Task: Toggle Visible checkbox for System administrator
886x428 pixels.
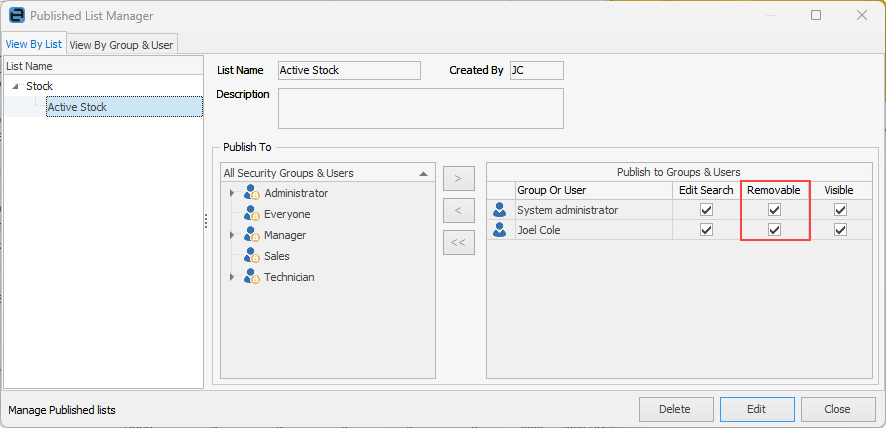Action: [x=840, y=210]
